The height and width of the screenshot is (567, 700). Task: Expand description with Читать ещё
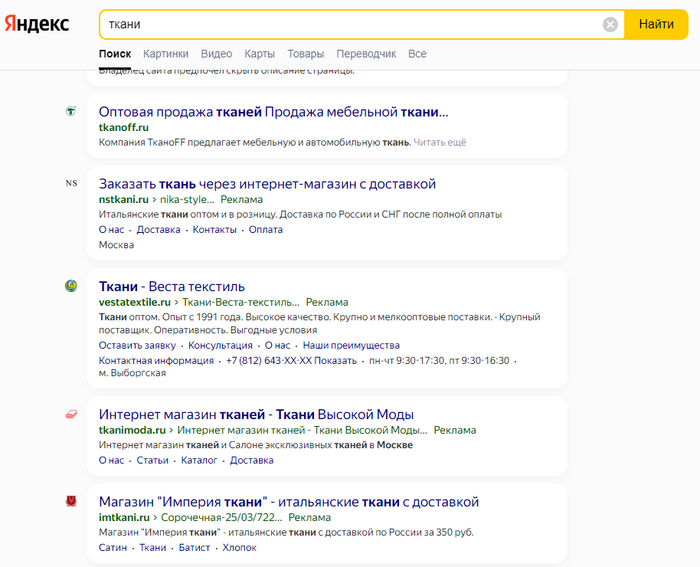click(440, 143)
